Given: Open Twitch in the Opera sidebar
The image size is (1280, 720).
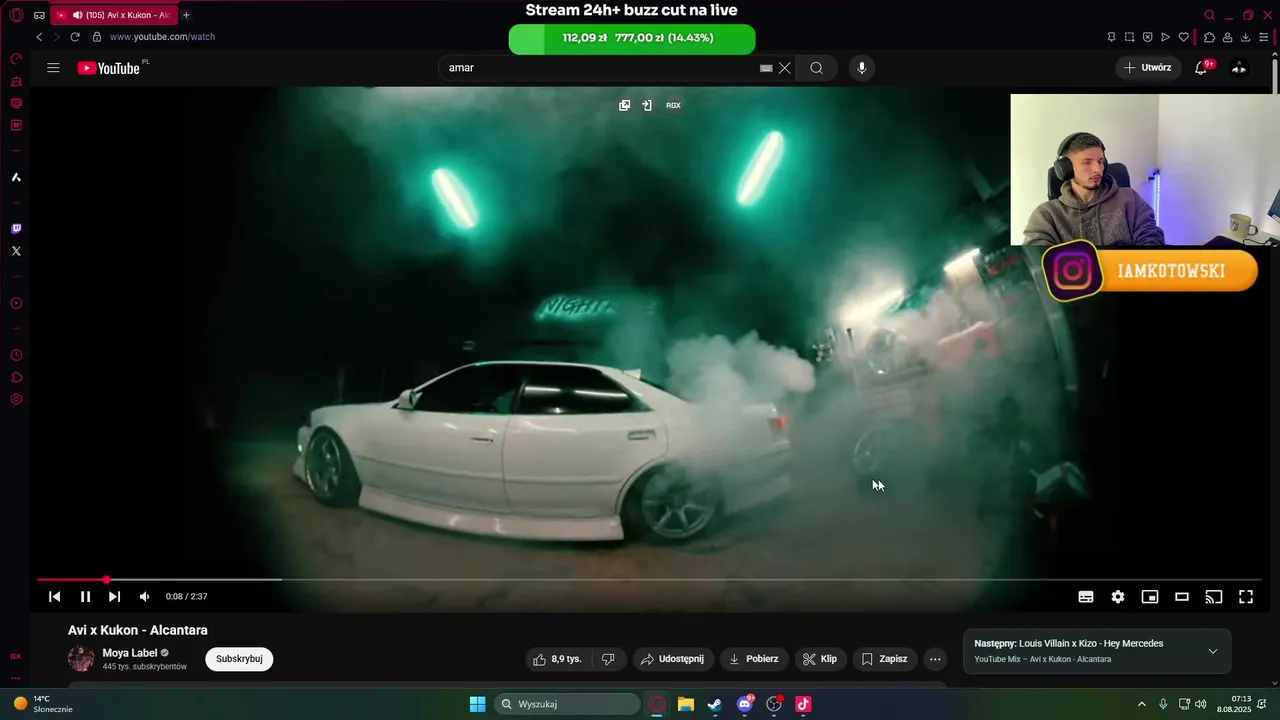Looking at the screenshot, I should pos(16,229).
